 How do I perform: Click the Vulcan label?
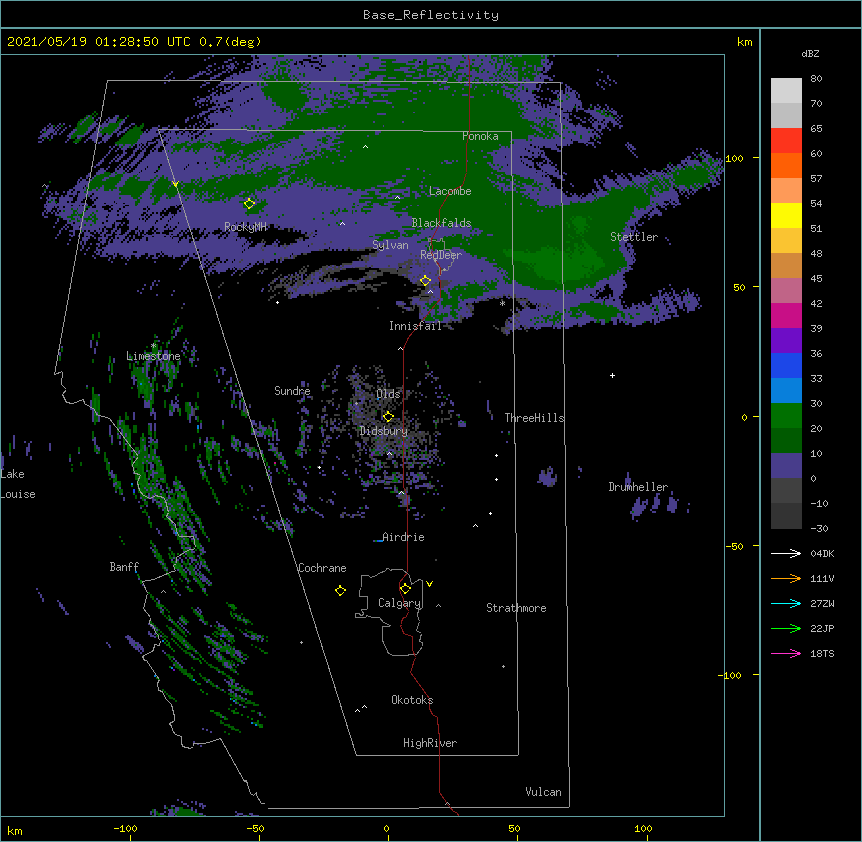[x=543, y=792]
